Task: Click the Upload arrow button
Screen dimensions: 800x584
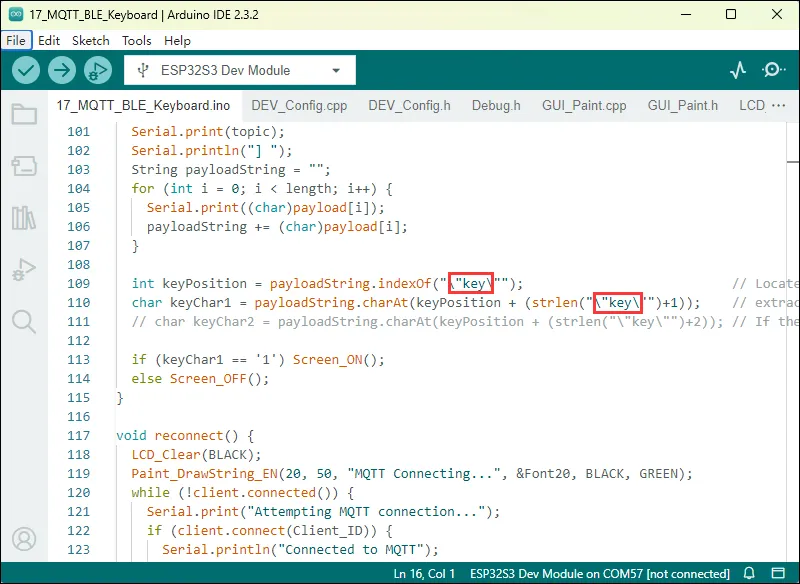Action: (x=62, y=70)
